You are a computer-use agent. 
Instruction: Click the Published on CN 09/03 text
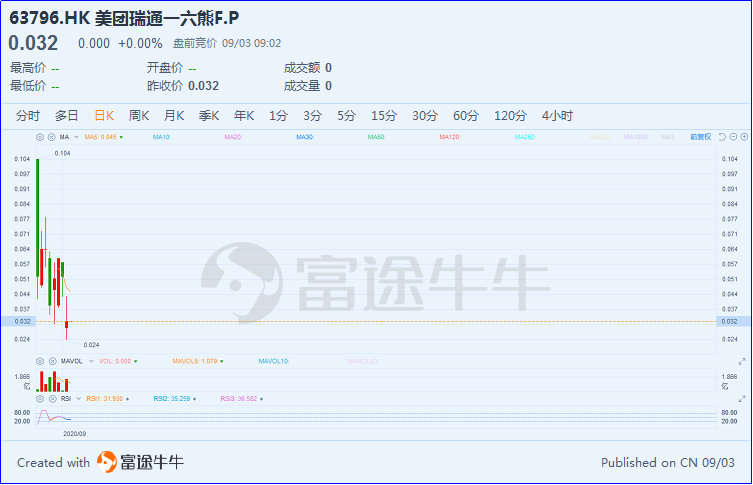[x=668, y=462]
